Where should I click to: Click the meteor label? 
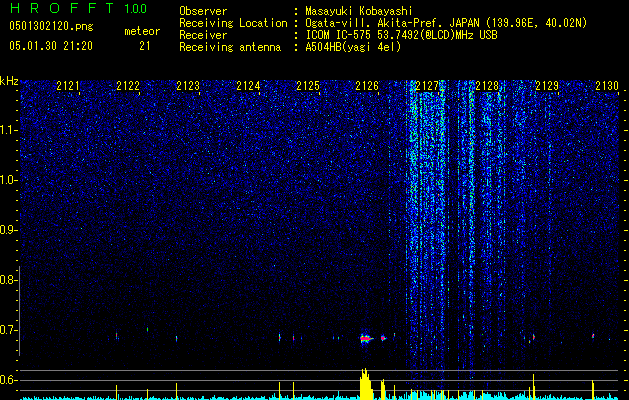142,31
